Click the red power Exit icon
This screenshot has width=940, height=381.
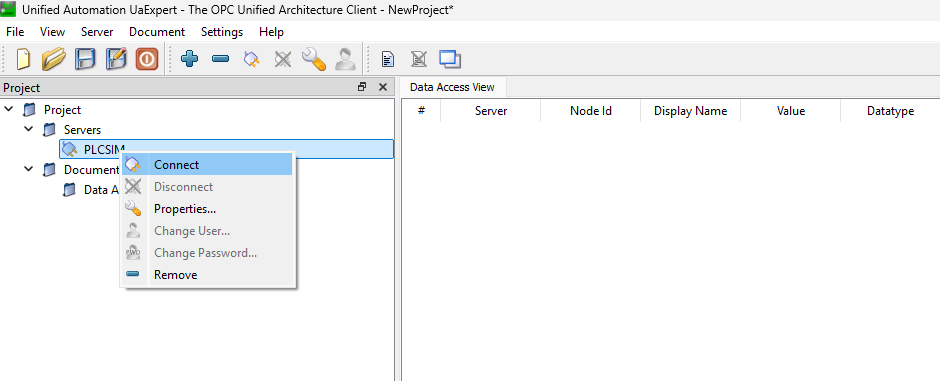[147, 59]
